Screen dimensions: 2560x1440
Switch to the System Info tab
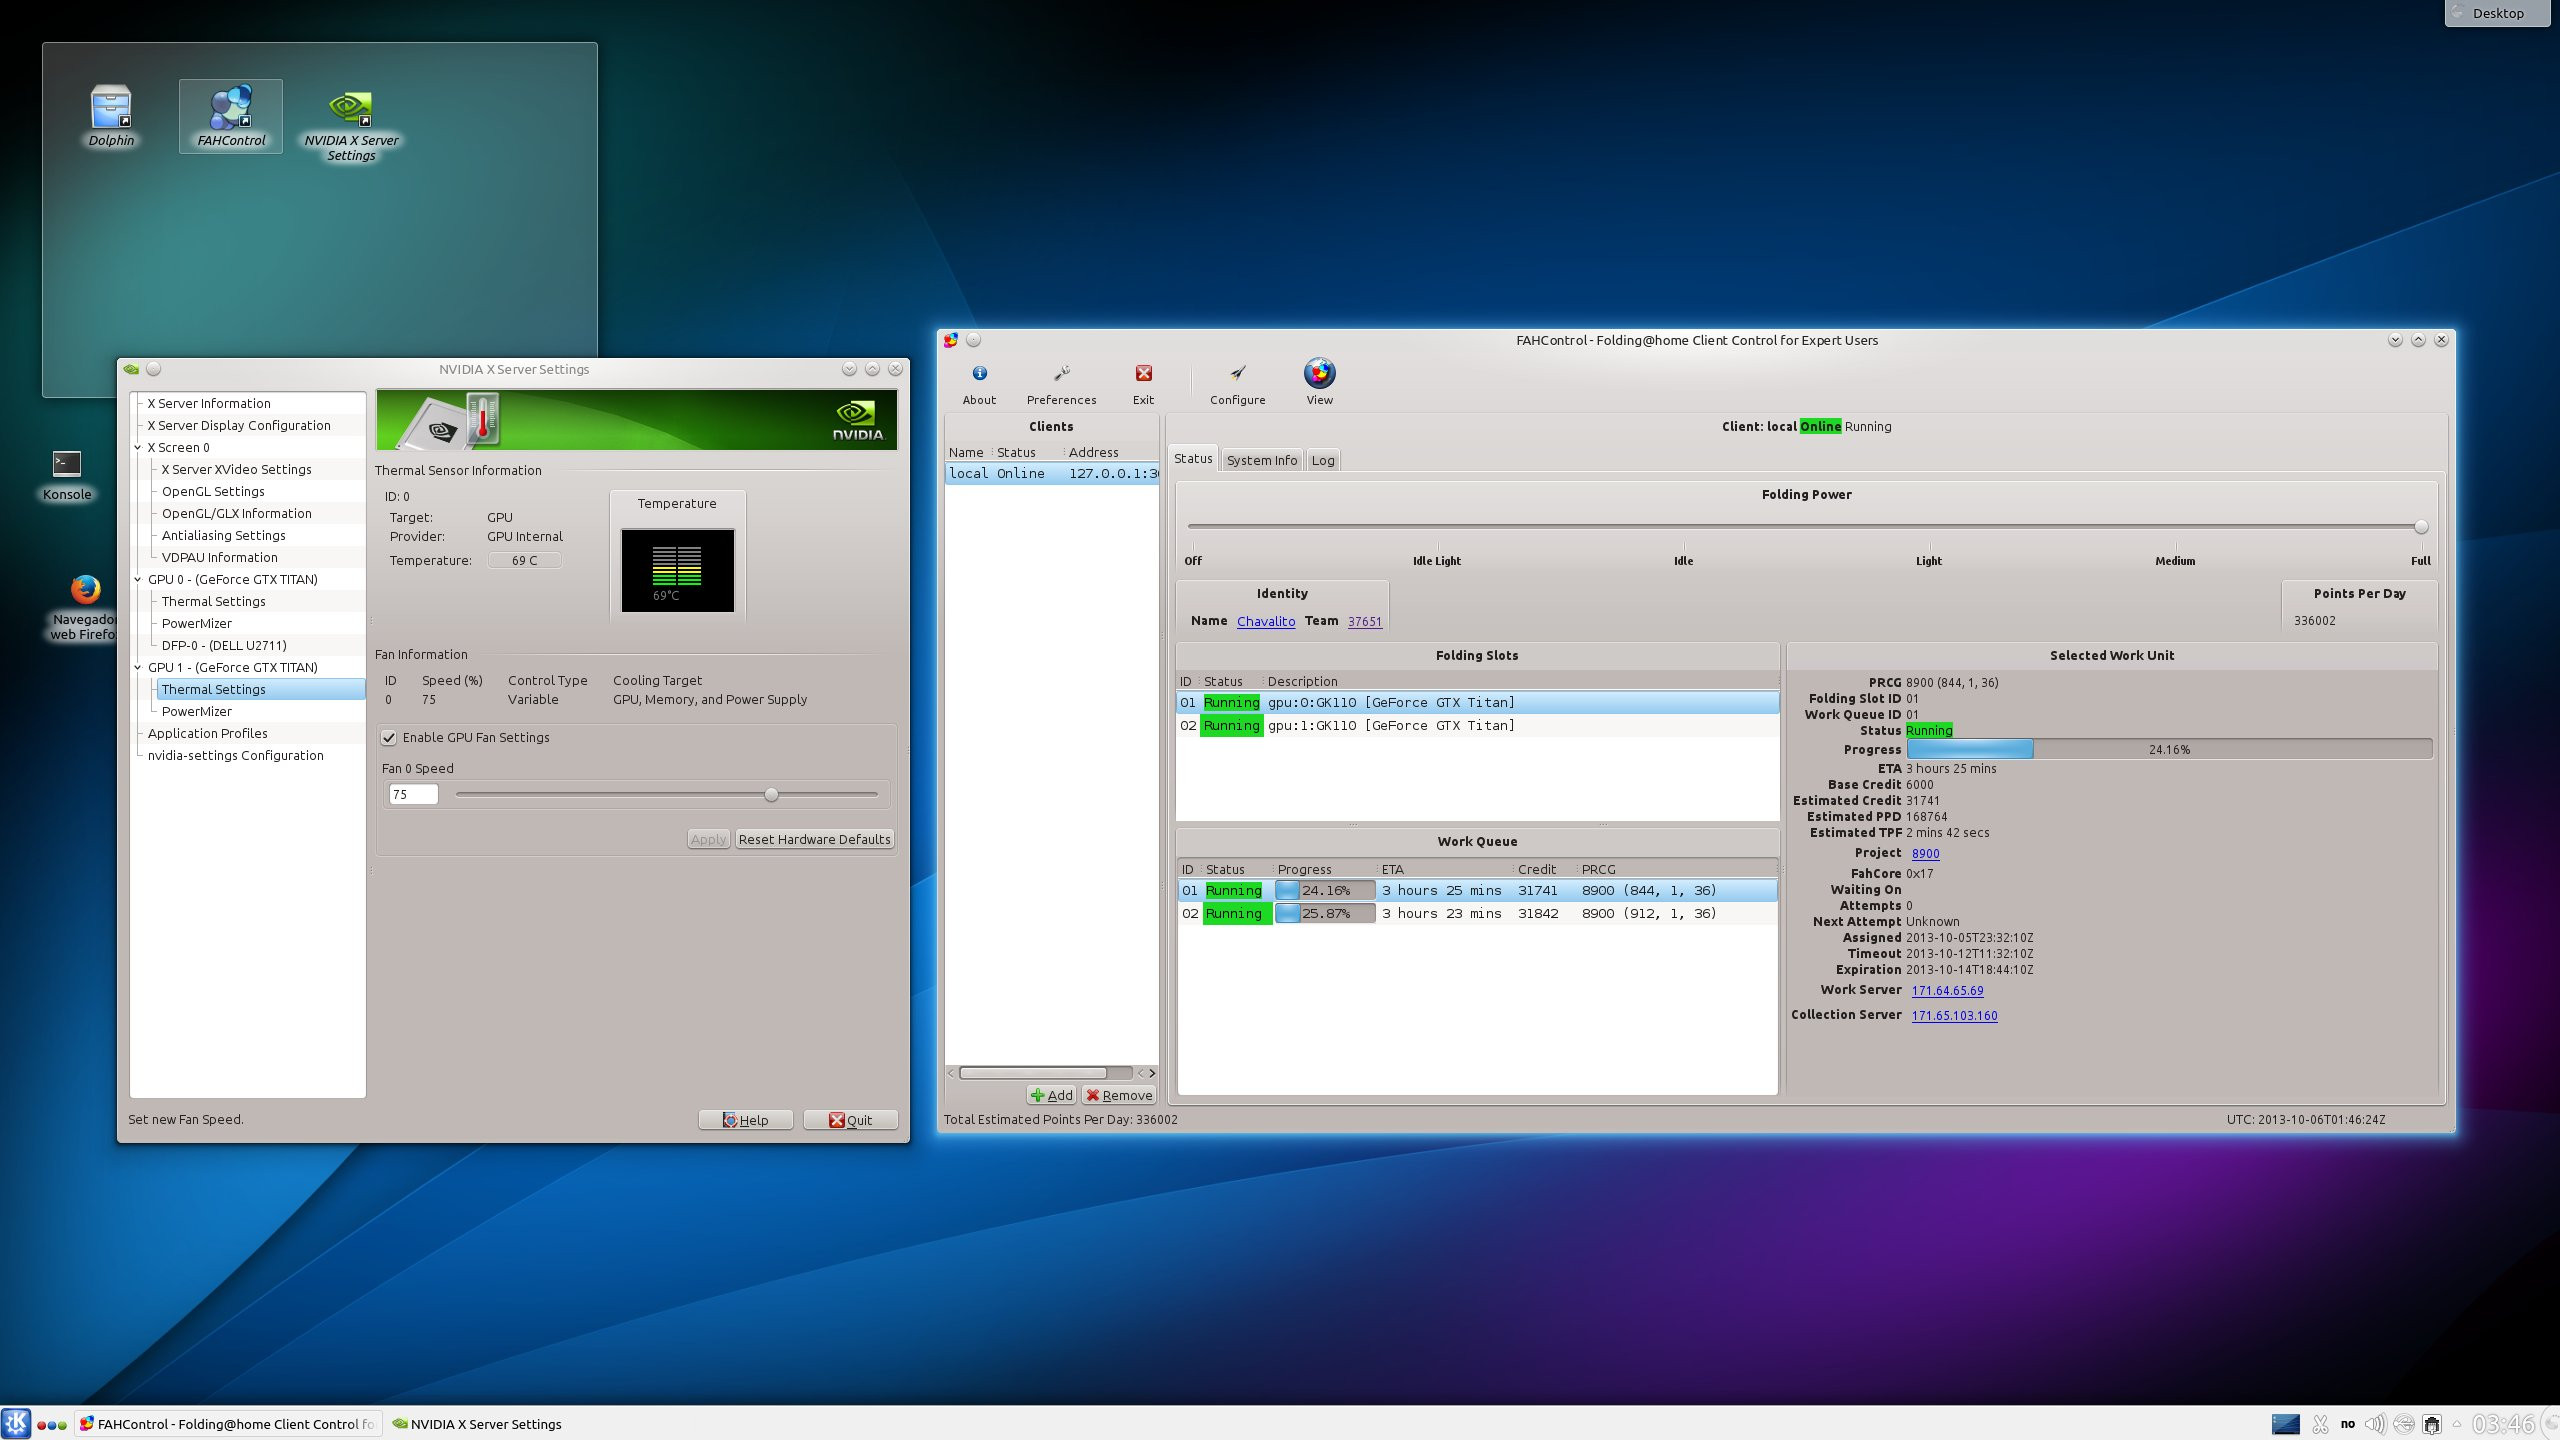point(1261,460)
